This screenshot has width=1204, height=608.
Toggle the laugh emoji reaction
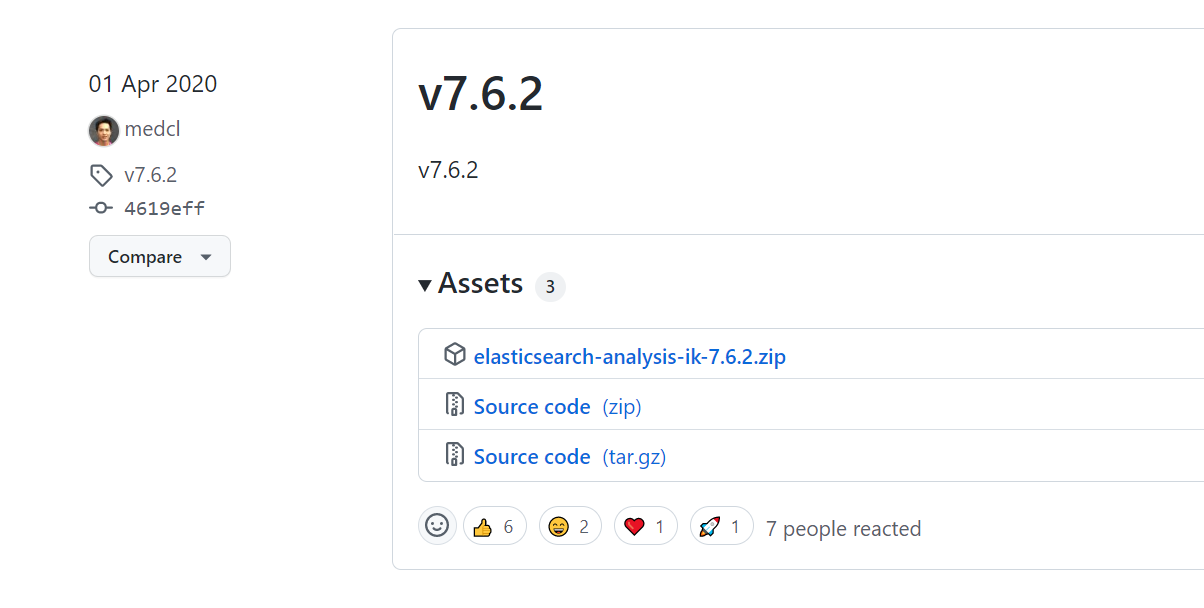pos(570,526)
